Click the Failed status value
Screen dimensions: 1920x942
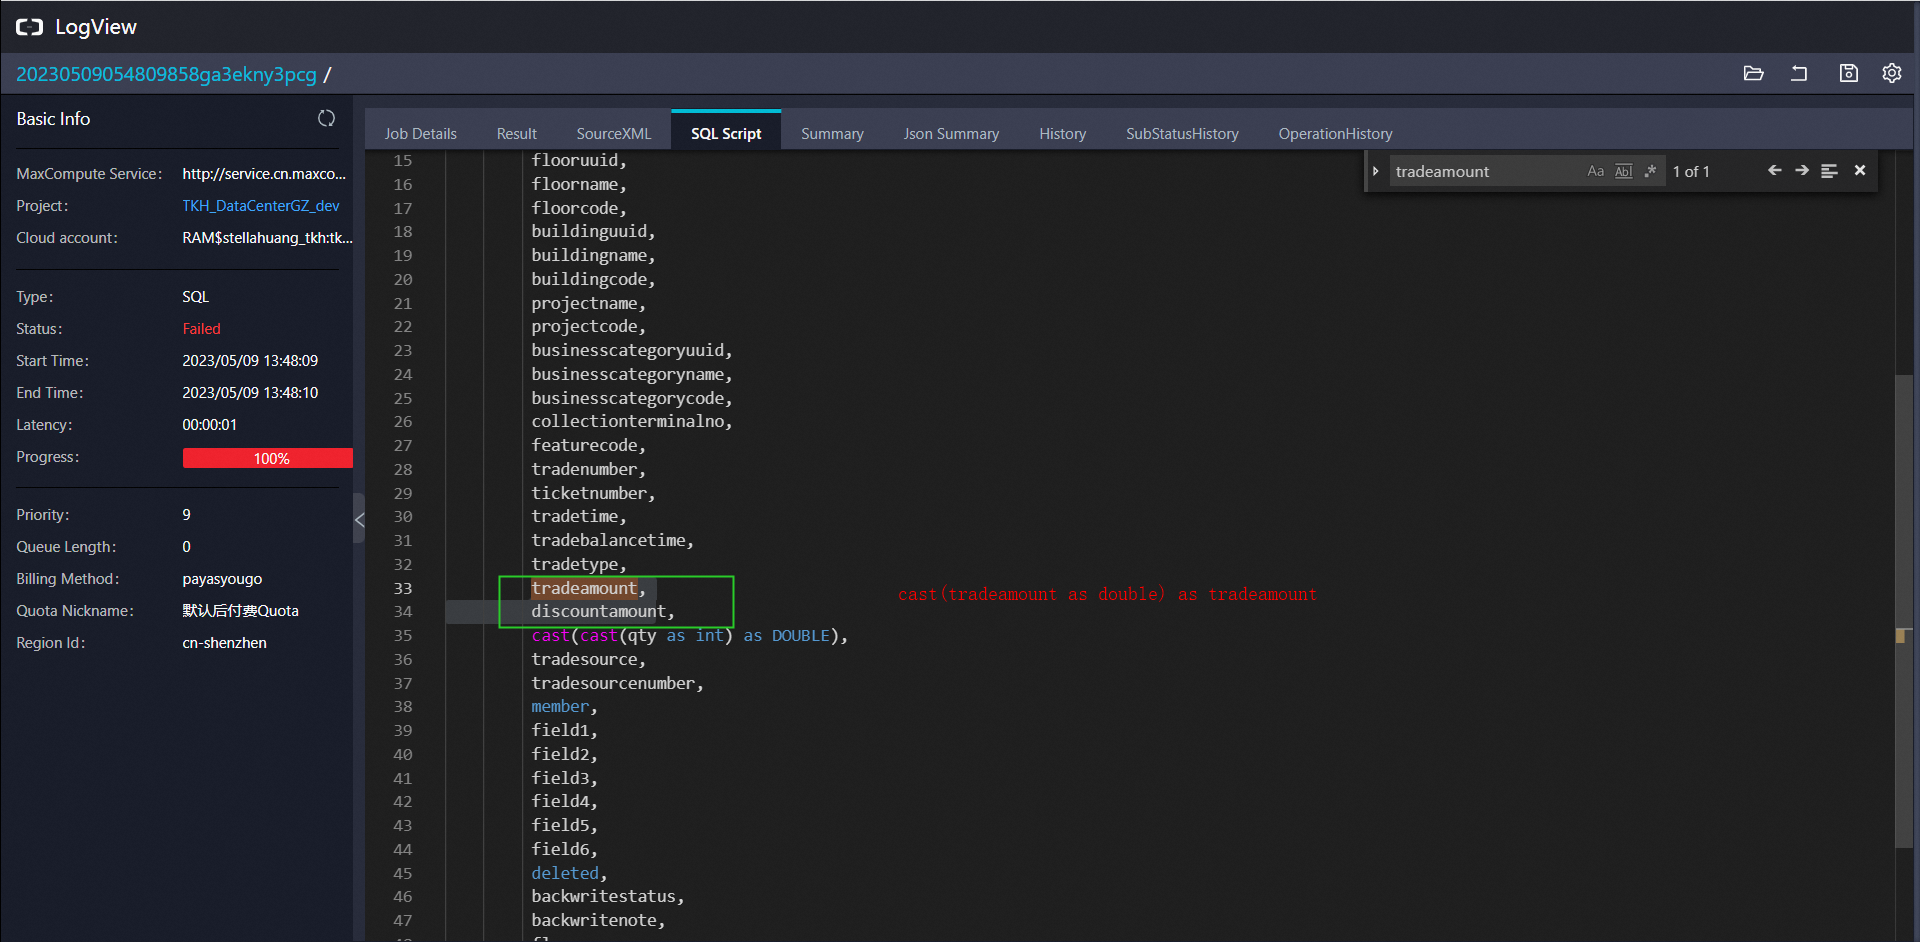(x=201, y=329)
